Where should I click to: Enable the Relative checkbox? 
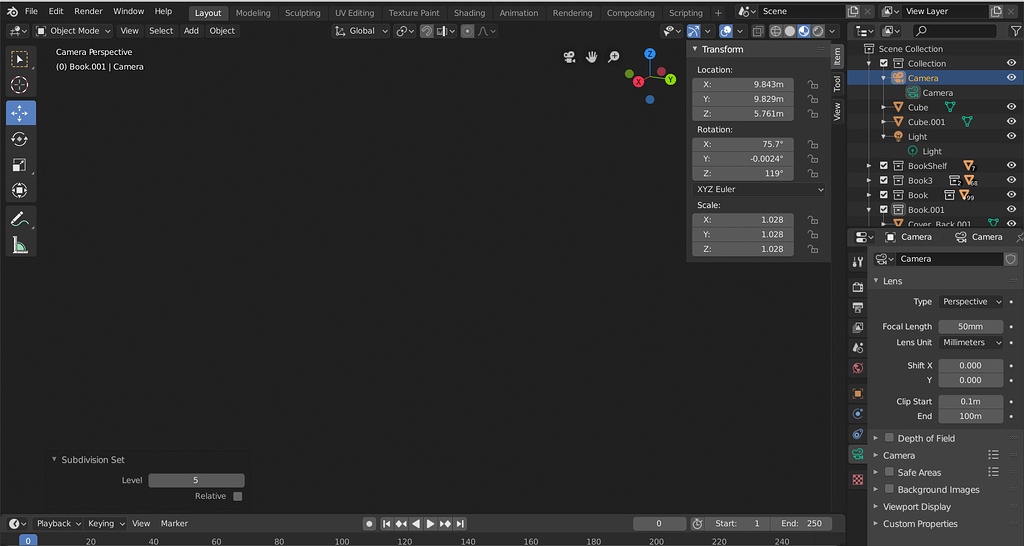tap(238, 496)
